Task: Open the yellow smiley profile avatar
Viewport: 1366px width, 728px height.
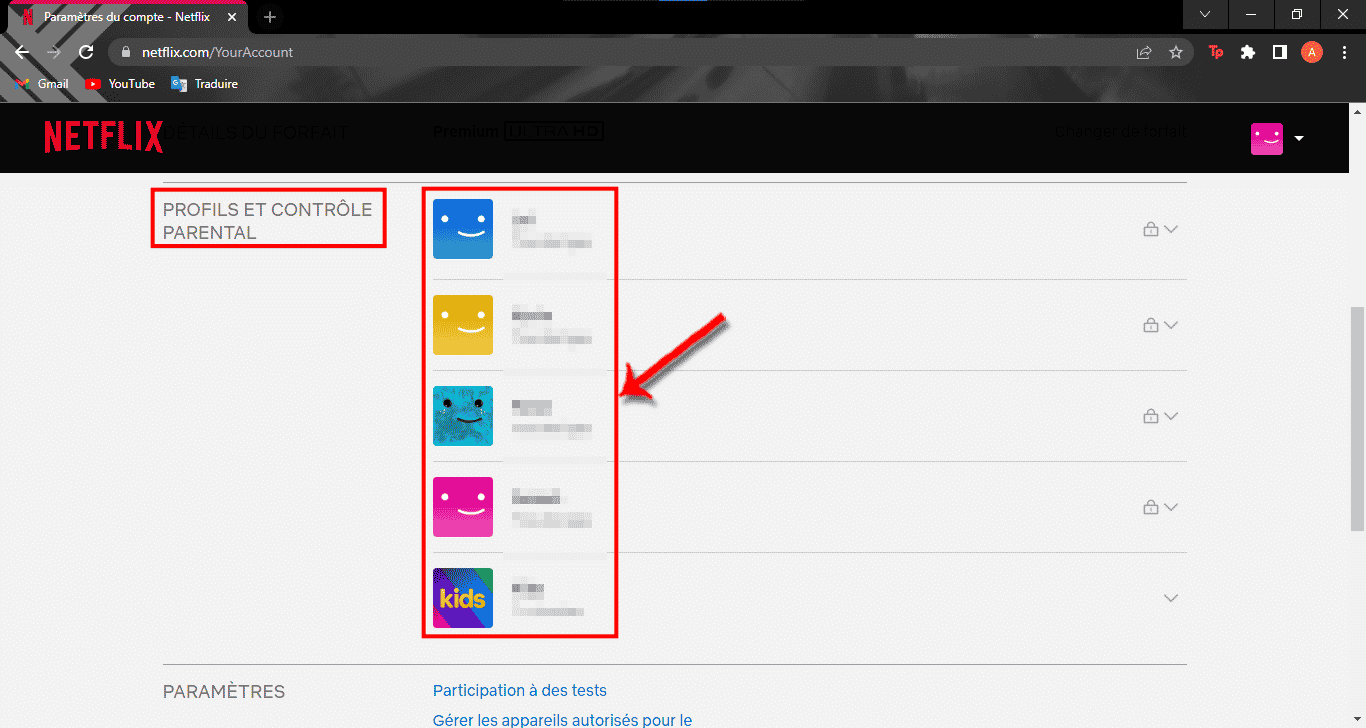Action: 463,325
